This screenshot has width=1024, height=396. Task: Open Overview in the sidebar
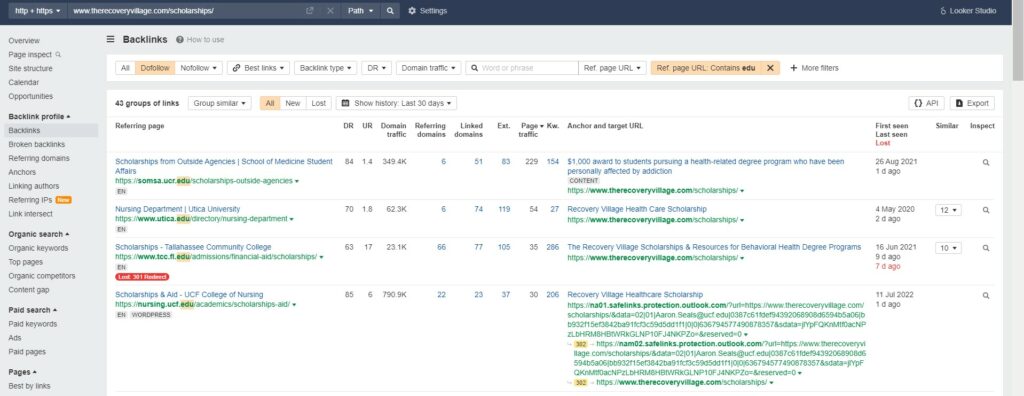[x=24, y=41]
